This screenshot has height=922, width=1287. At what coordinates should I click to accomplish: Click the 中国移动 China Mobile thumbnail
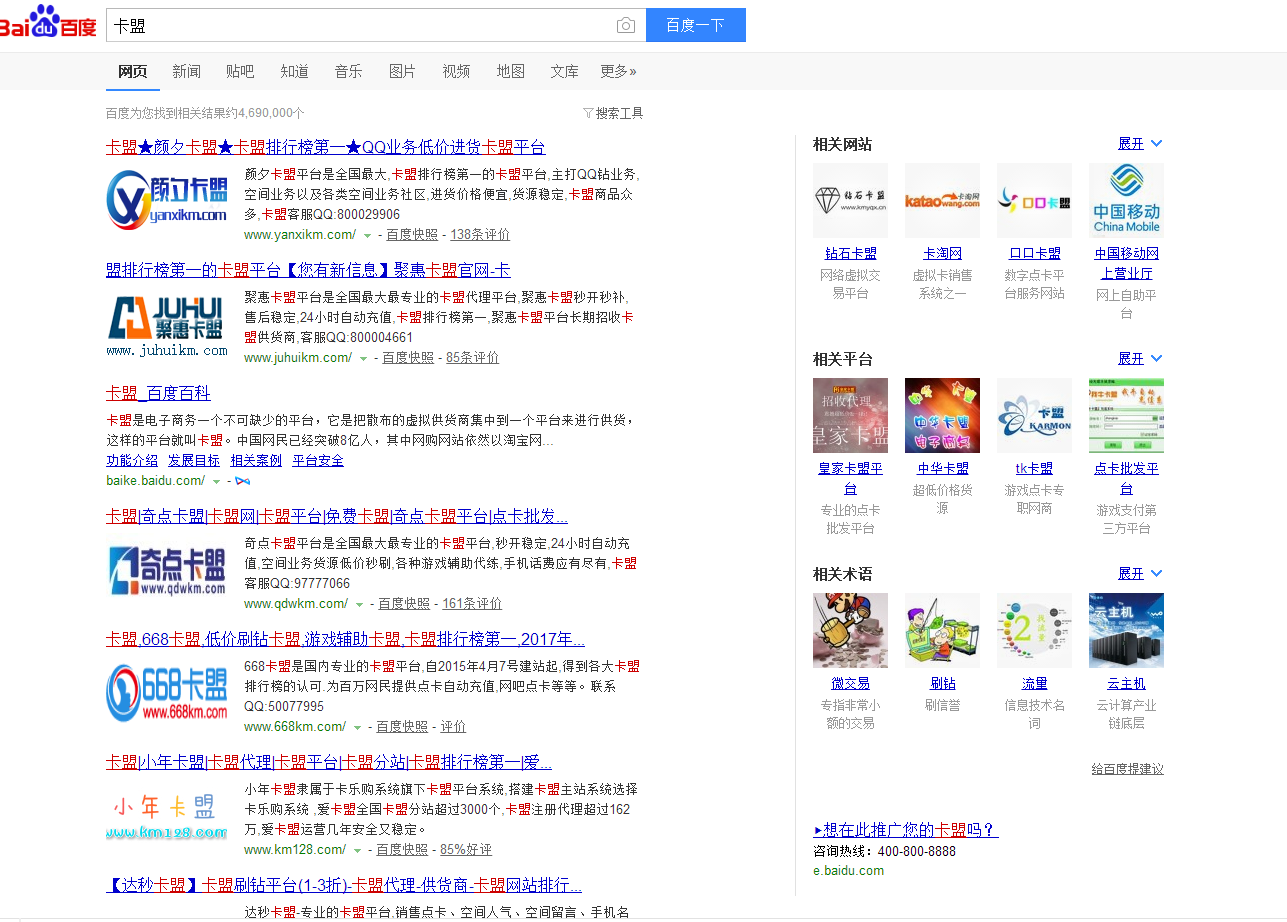(x=1126, y=200)
